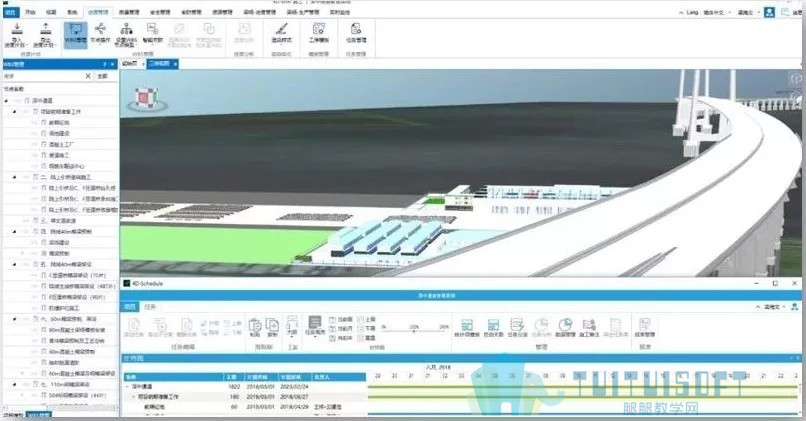
Task: Clear the WBS search box with the X
Action: pyautogui.click(x=88, y=76)
